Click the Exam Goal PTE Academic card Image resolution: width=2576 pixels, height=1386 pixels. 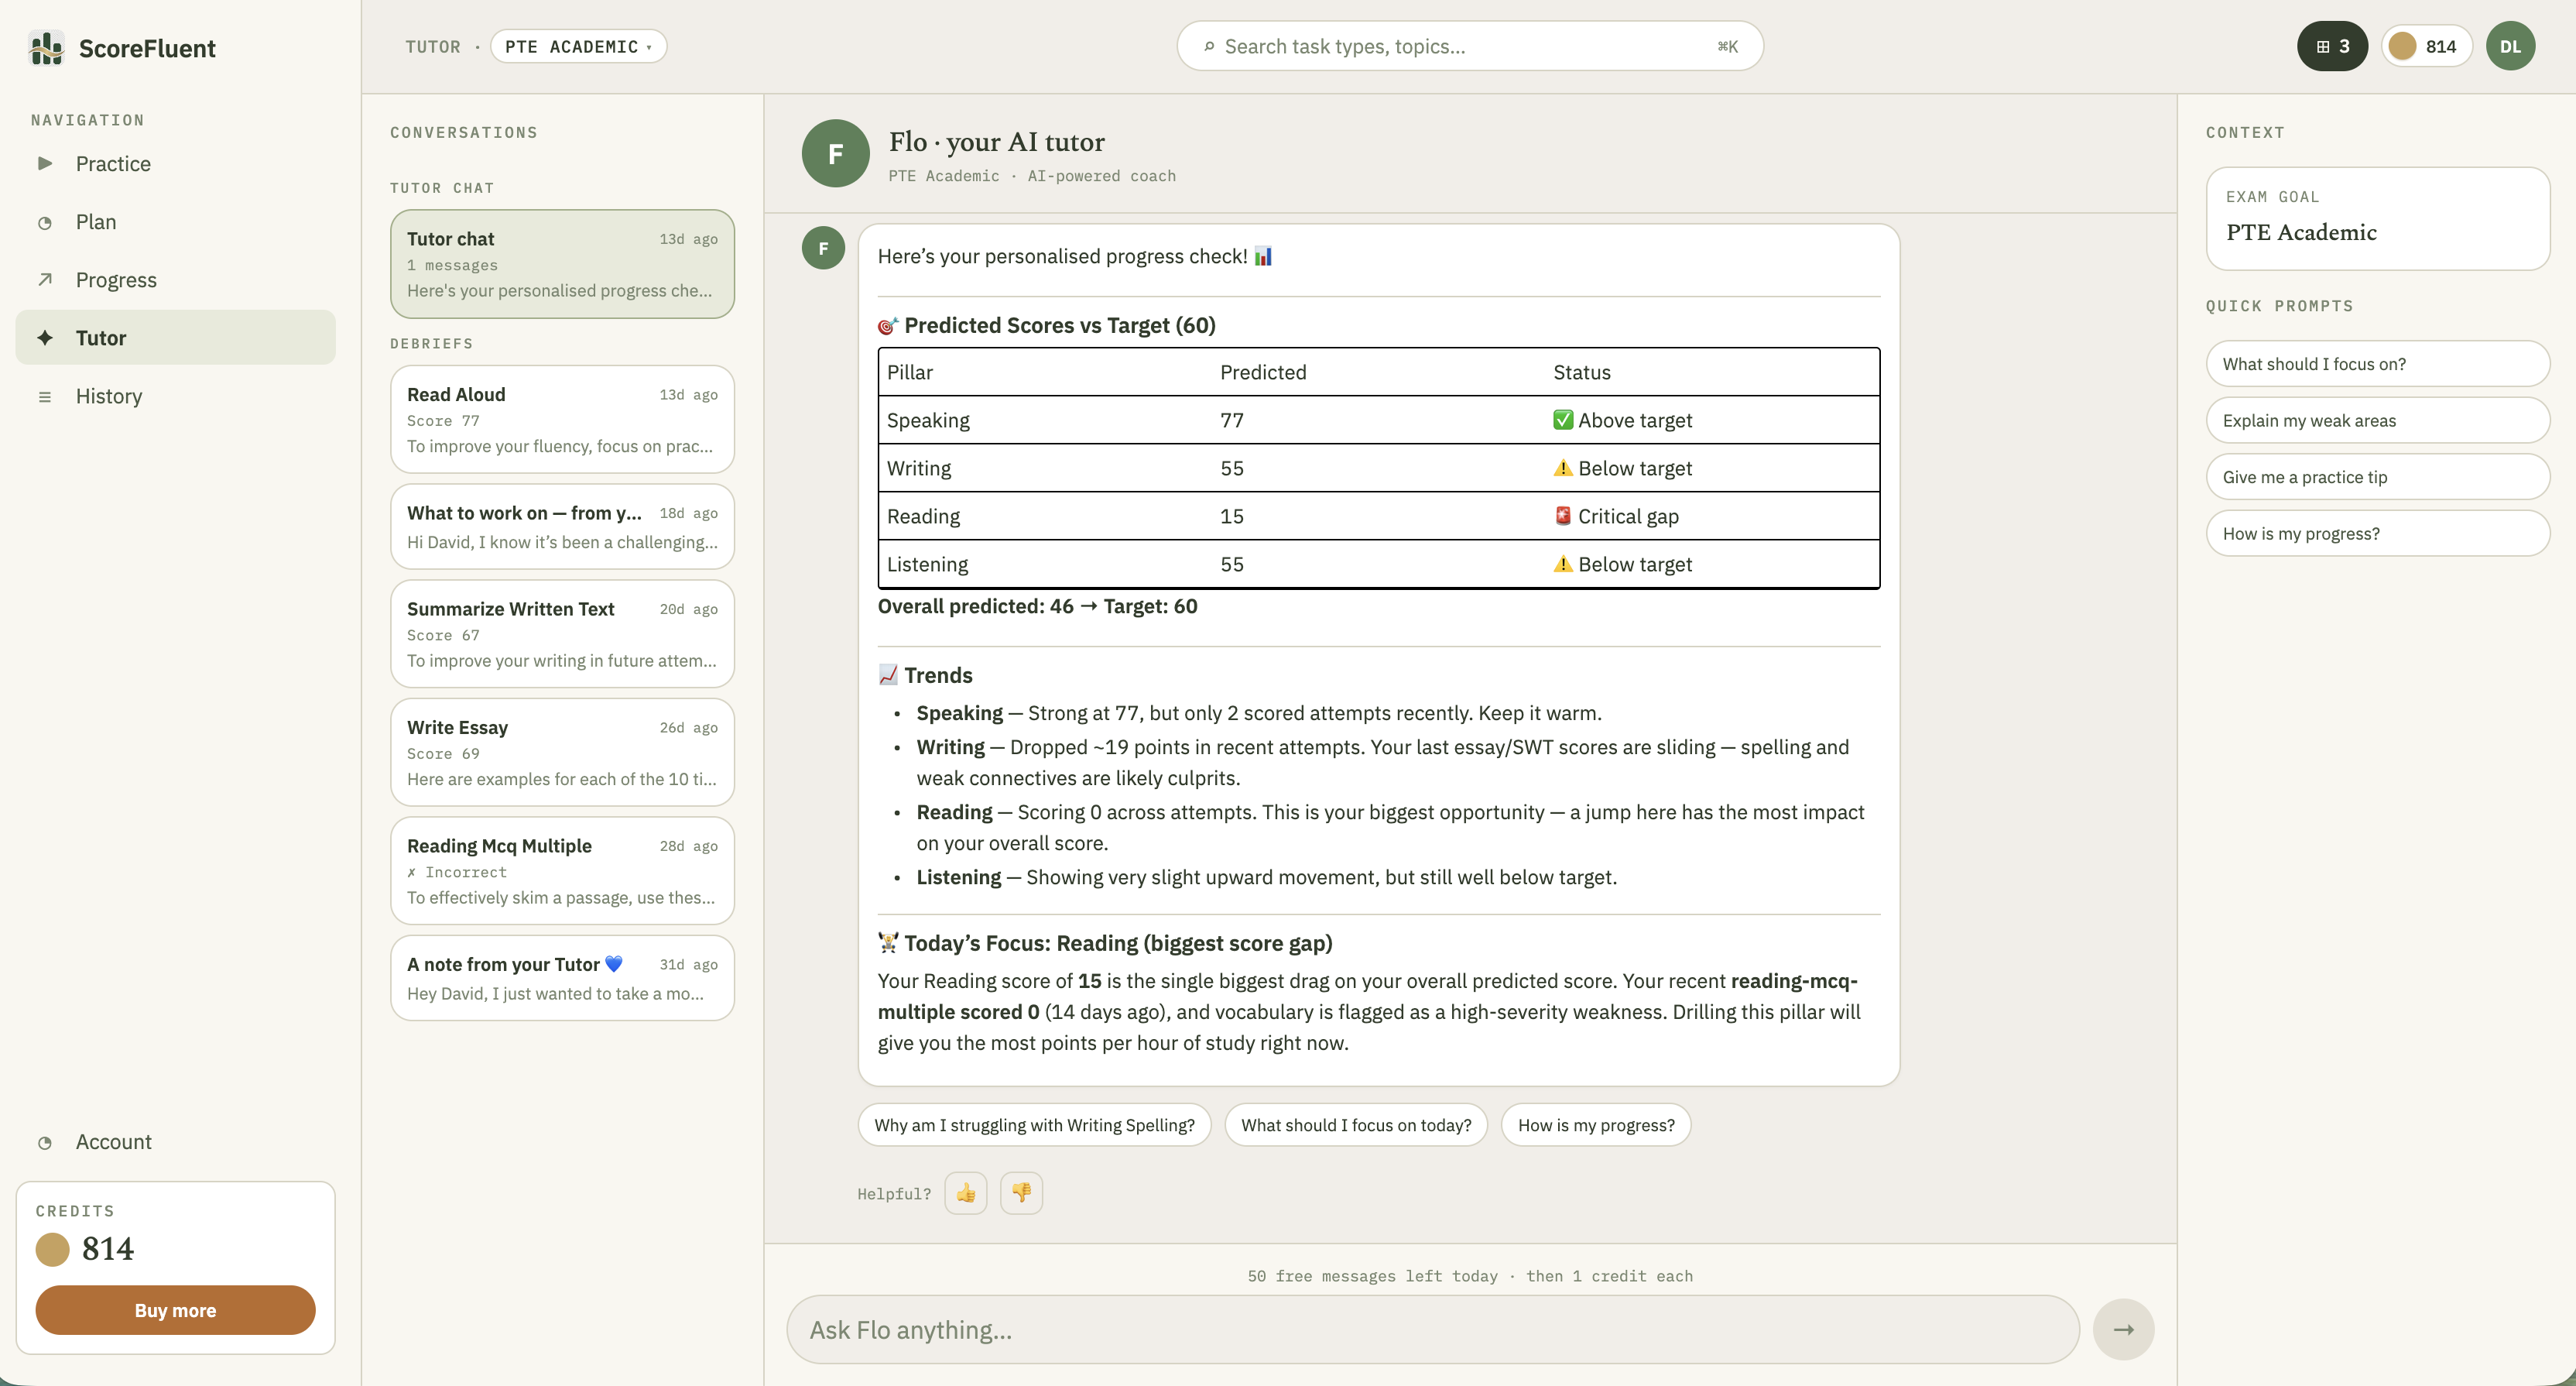(x=2377, y=218)
